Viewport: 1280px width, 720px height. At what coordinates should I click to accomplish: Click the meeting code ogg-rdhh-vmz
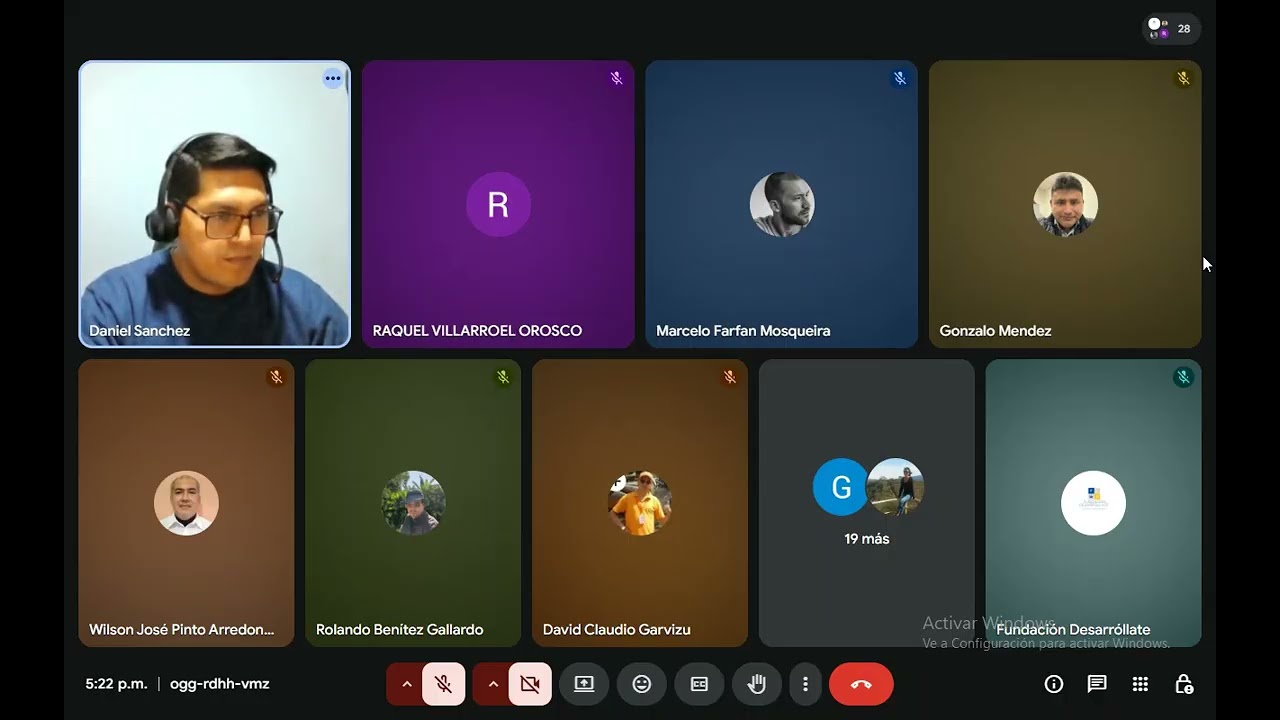click(220, 684)
